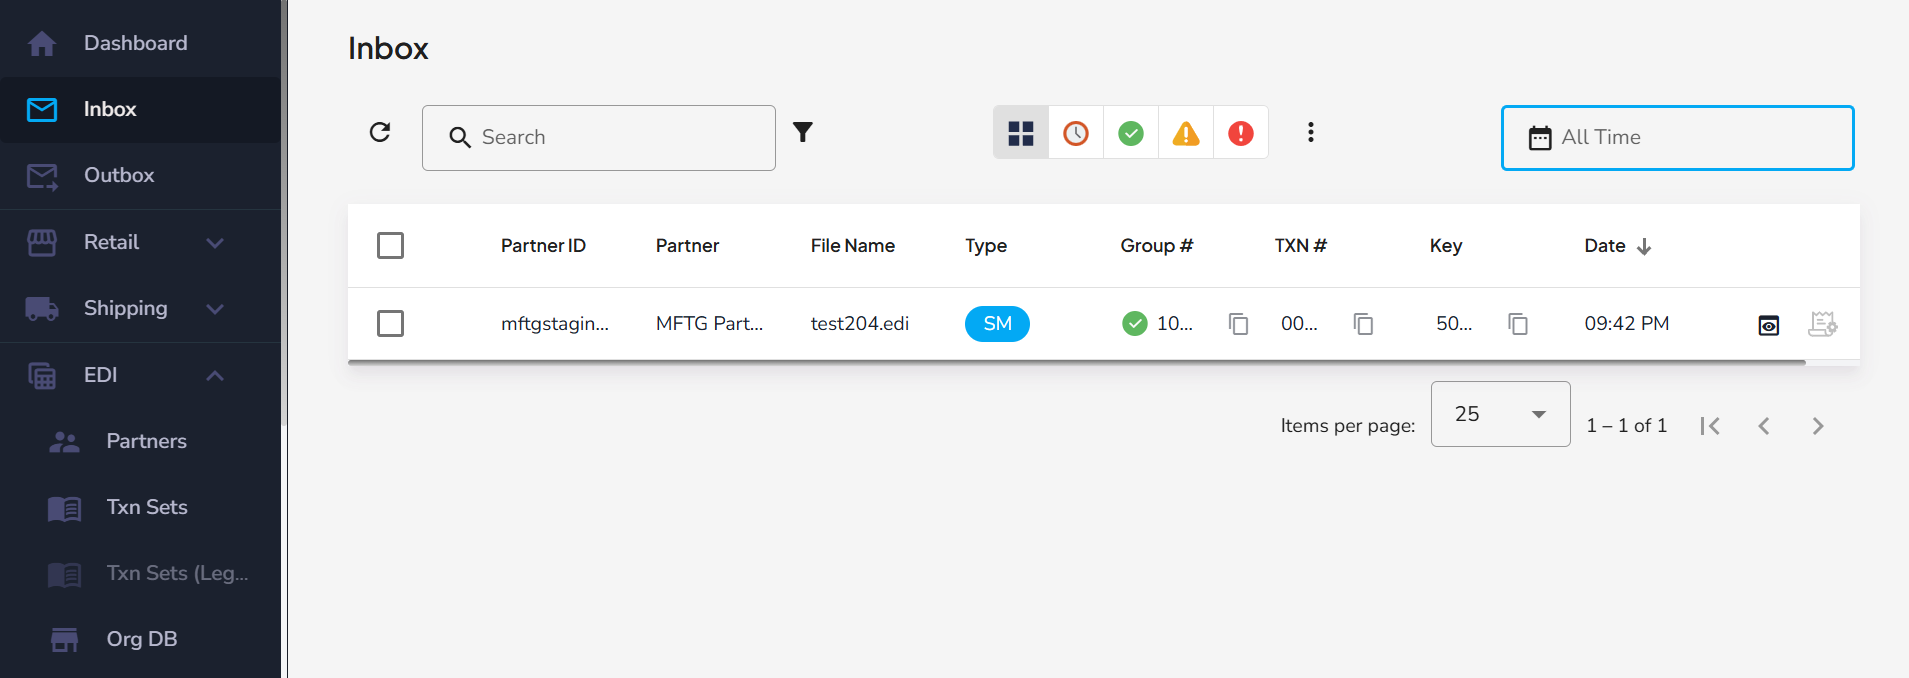This screenshot has height=678, width=1909.
Task: Go to Outbox in sidebar
Action: coord(119,175)
